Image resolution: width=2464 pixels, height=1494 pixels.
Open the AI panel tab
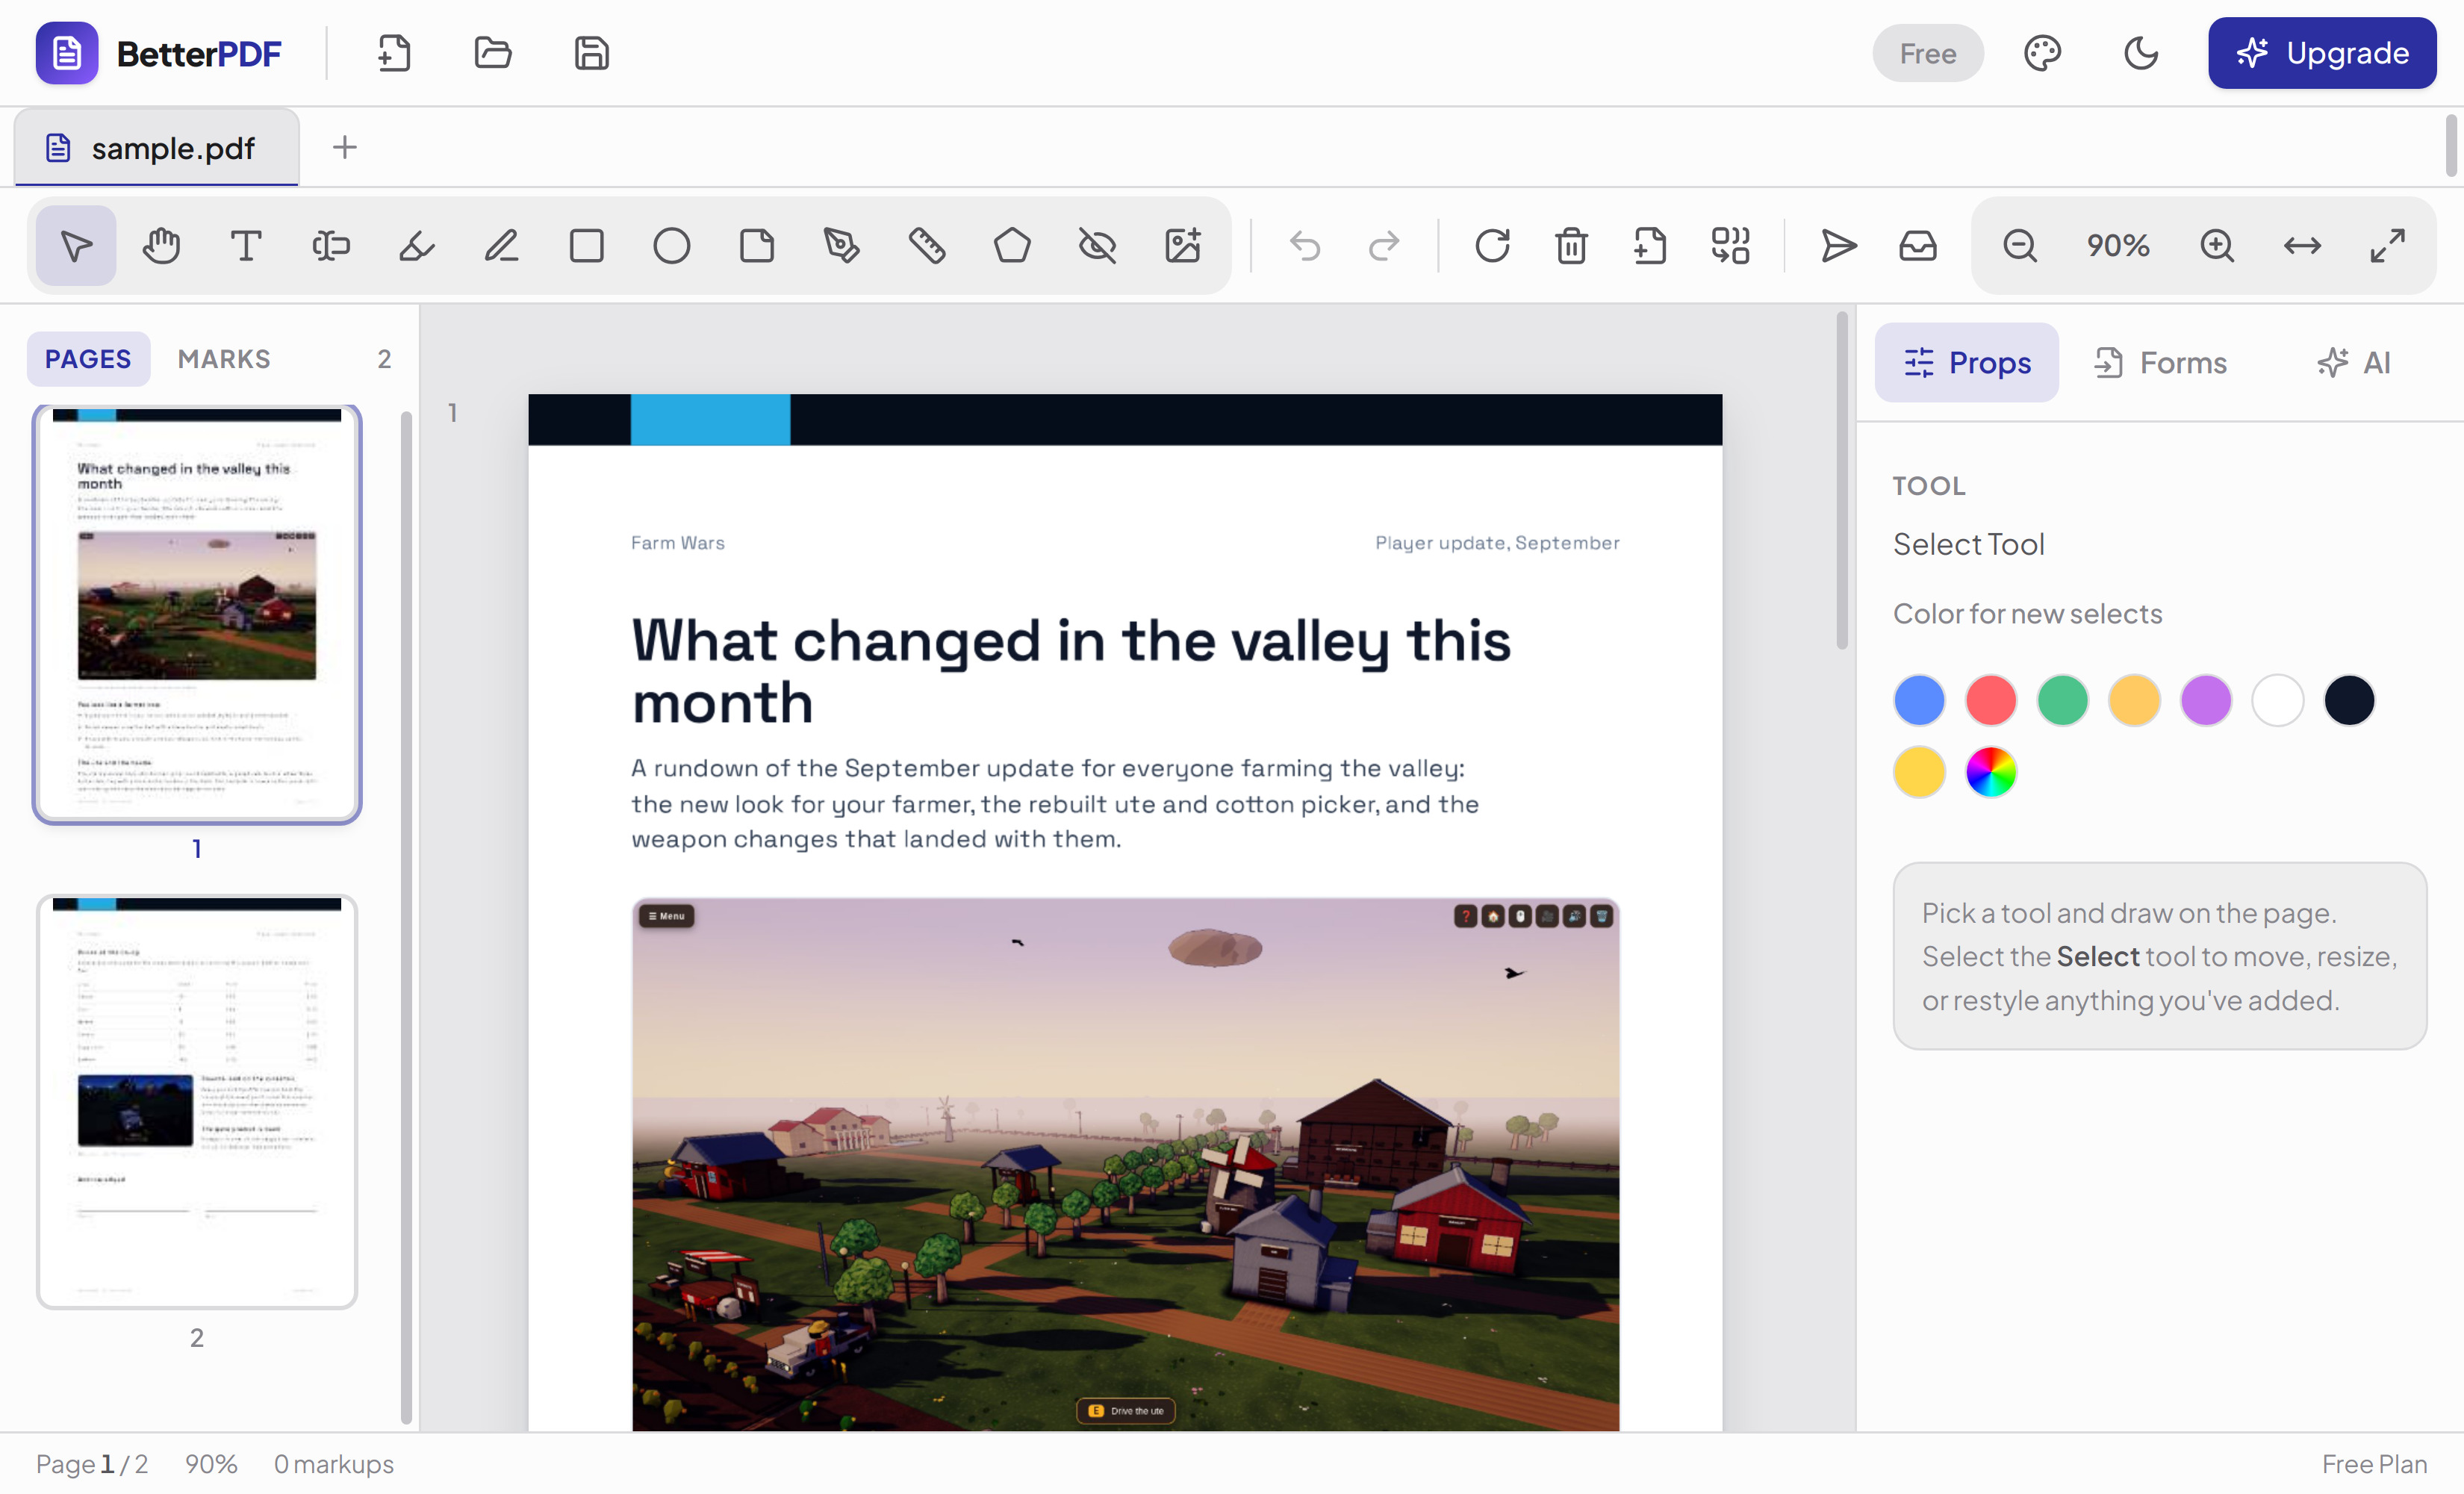point(2353,362)
